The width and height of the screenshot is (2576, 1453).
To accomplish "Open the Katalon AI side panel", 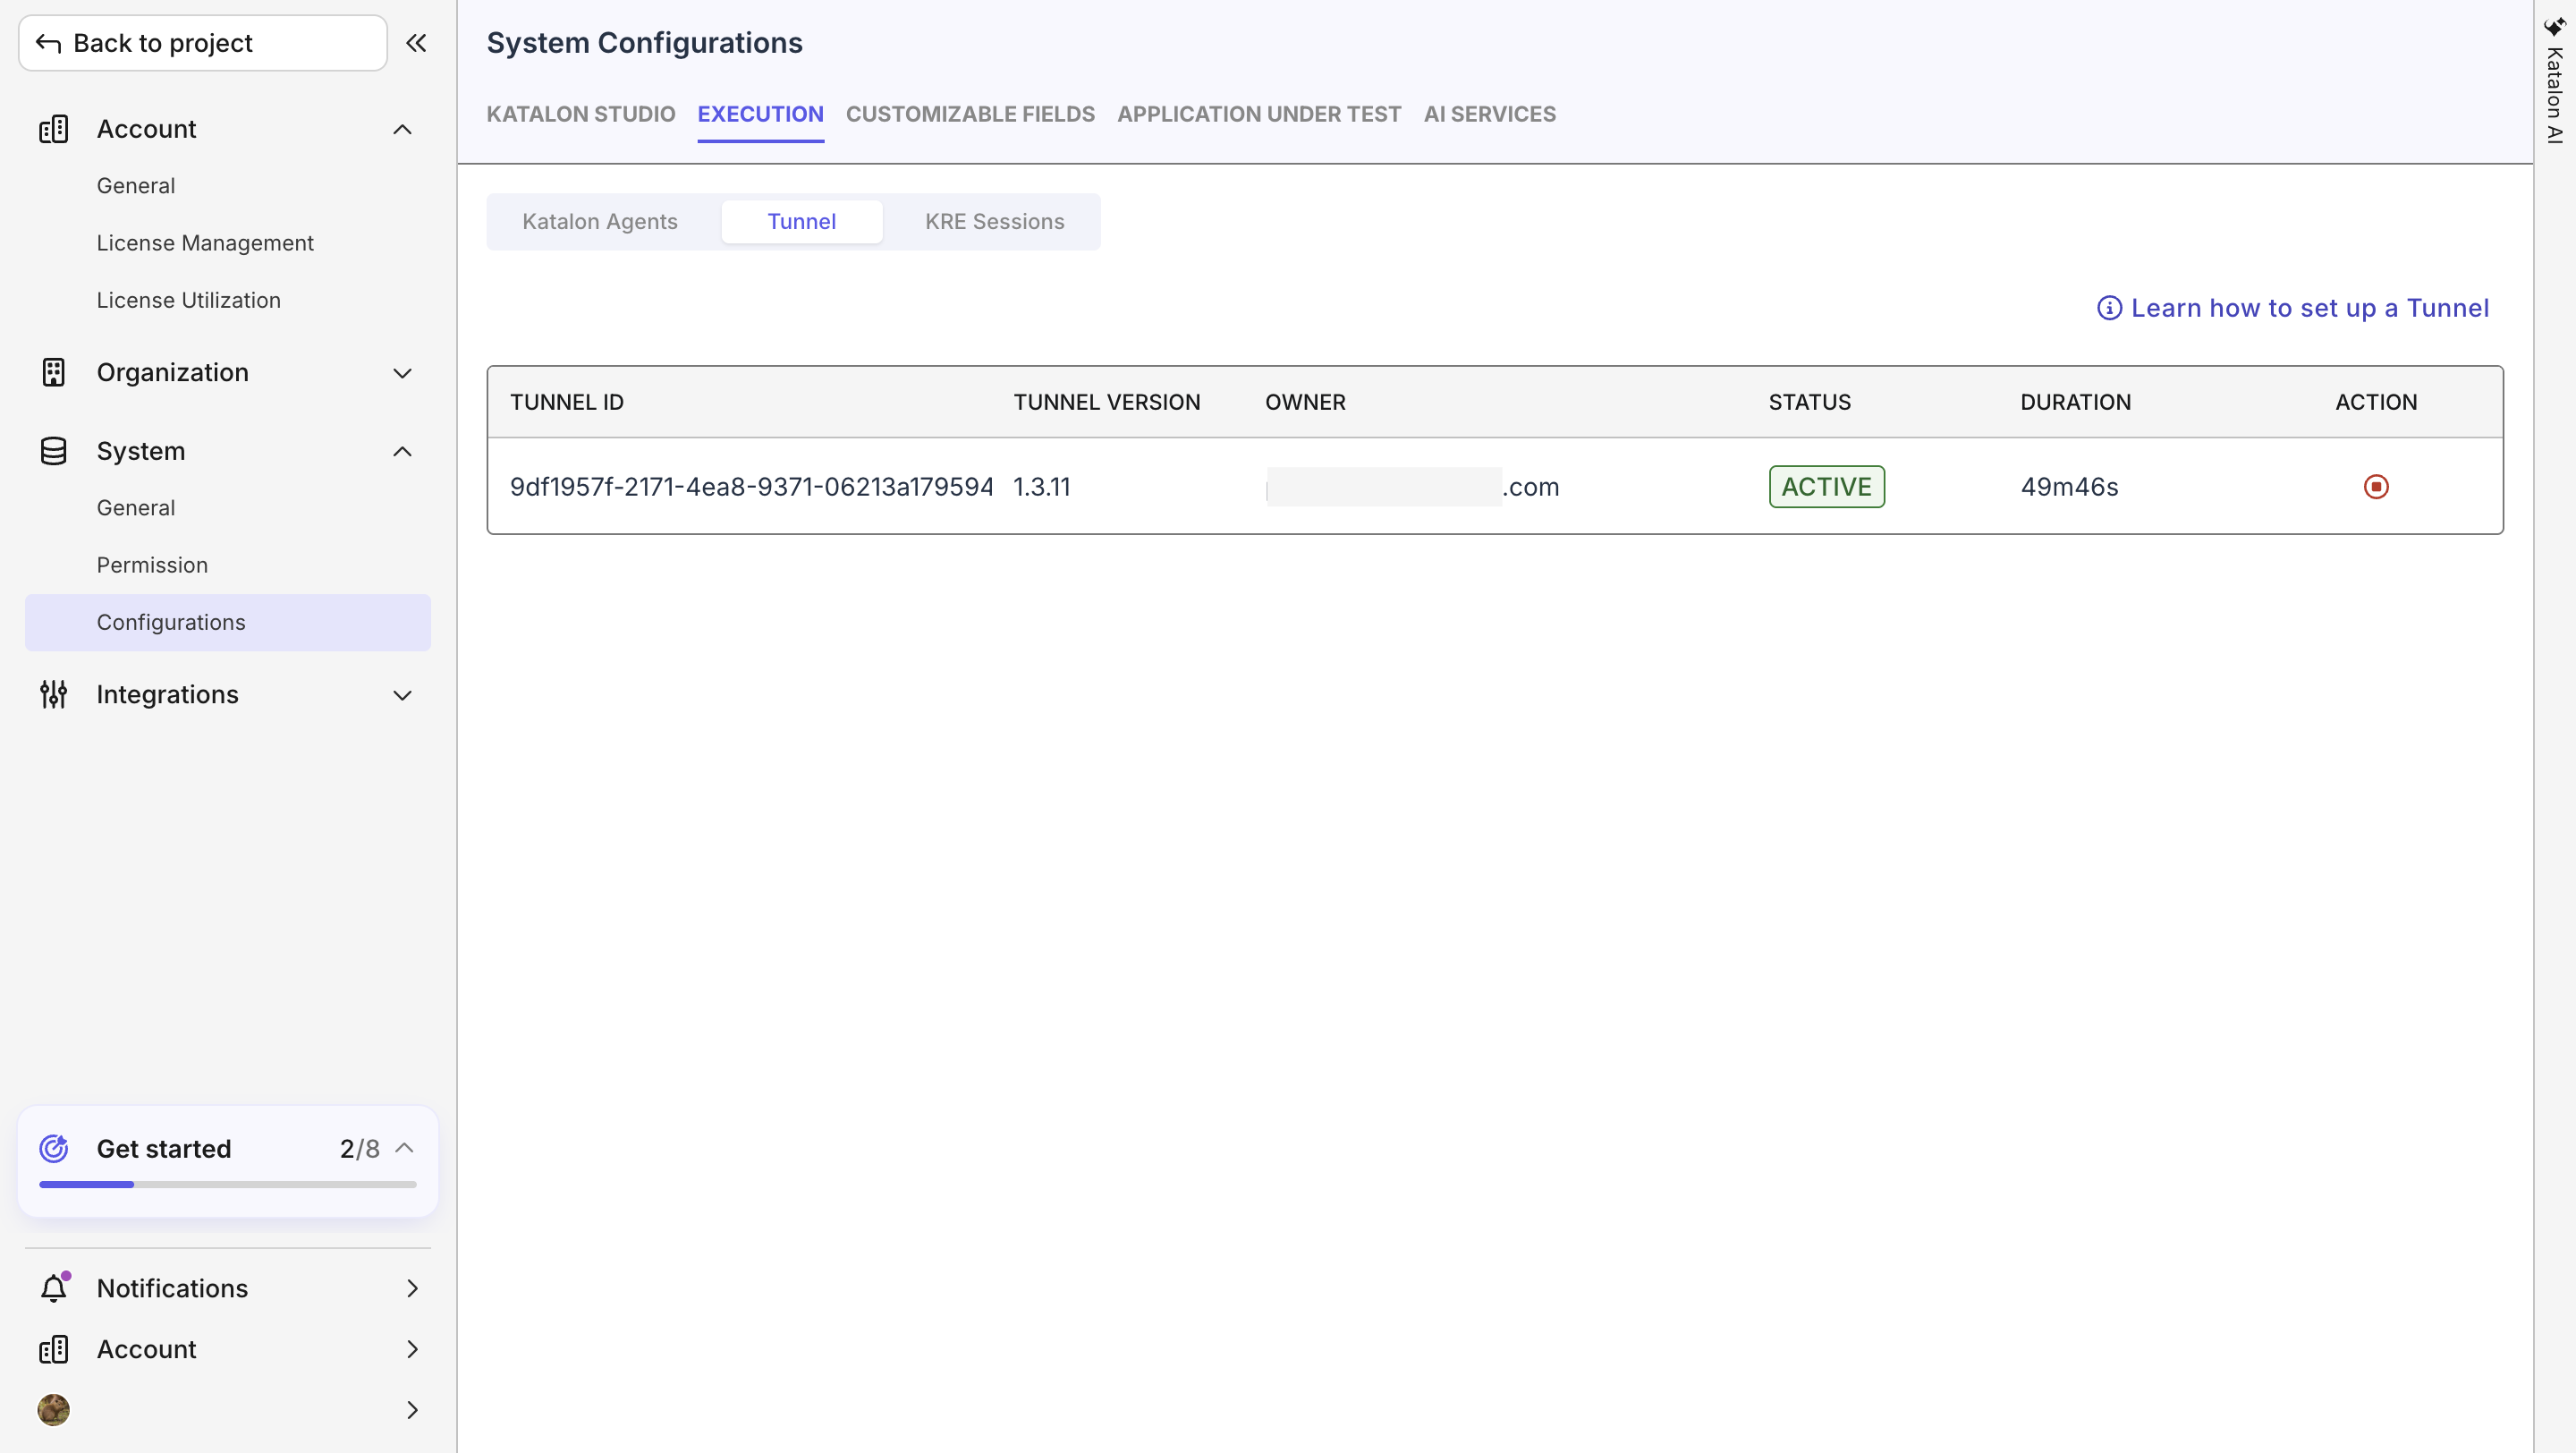I will (2555, 82).
